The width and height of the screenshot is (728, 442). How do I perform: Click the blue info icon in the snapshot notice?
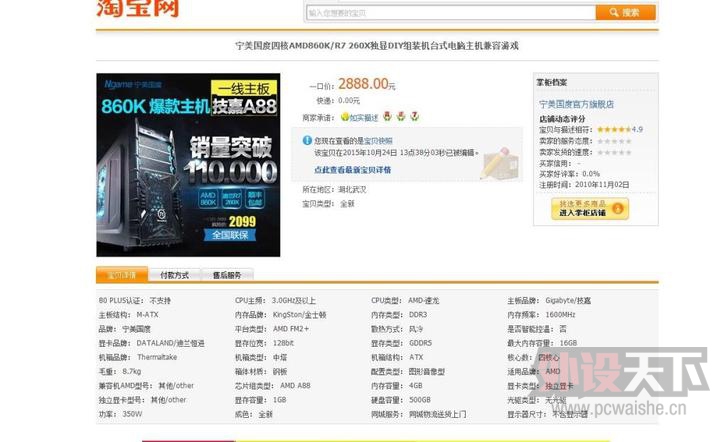307,140
